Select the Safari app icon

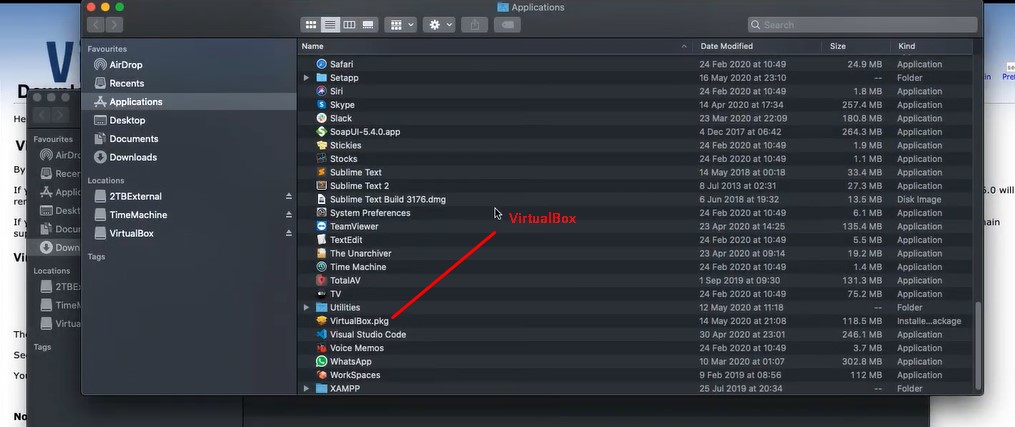(x=321, y=64)
